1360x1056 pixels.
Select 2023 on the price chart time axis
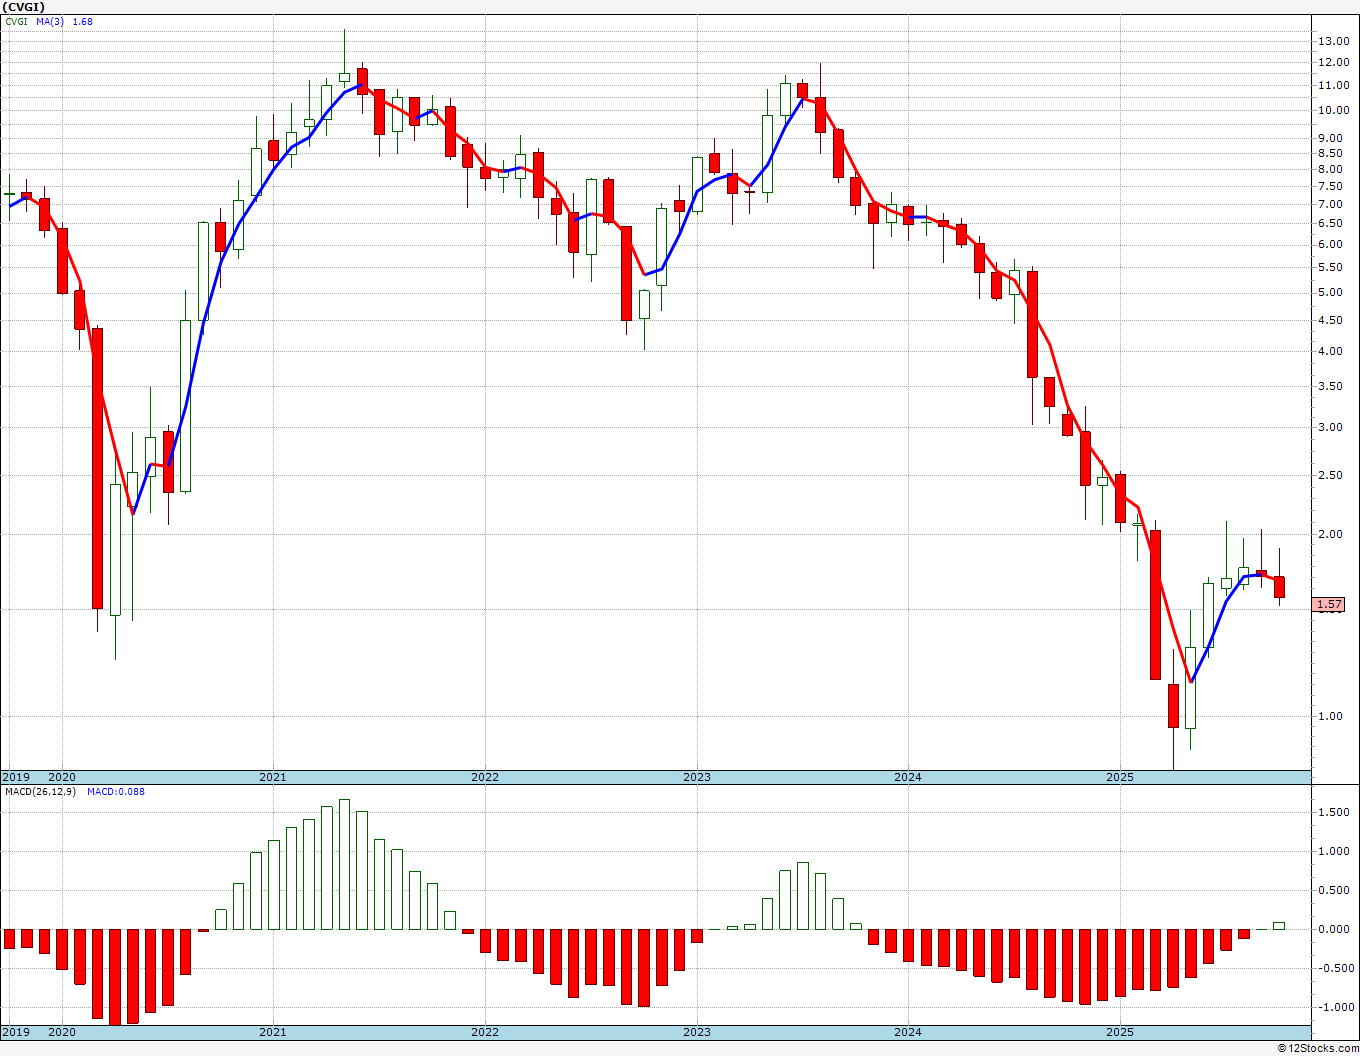point(697,777)
